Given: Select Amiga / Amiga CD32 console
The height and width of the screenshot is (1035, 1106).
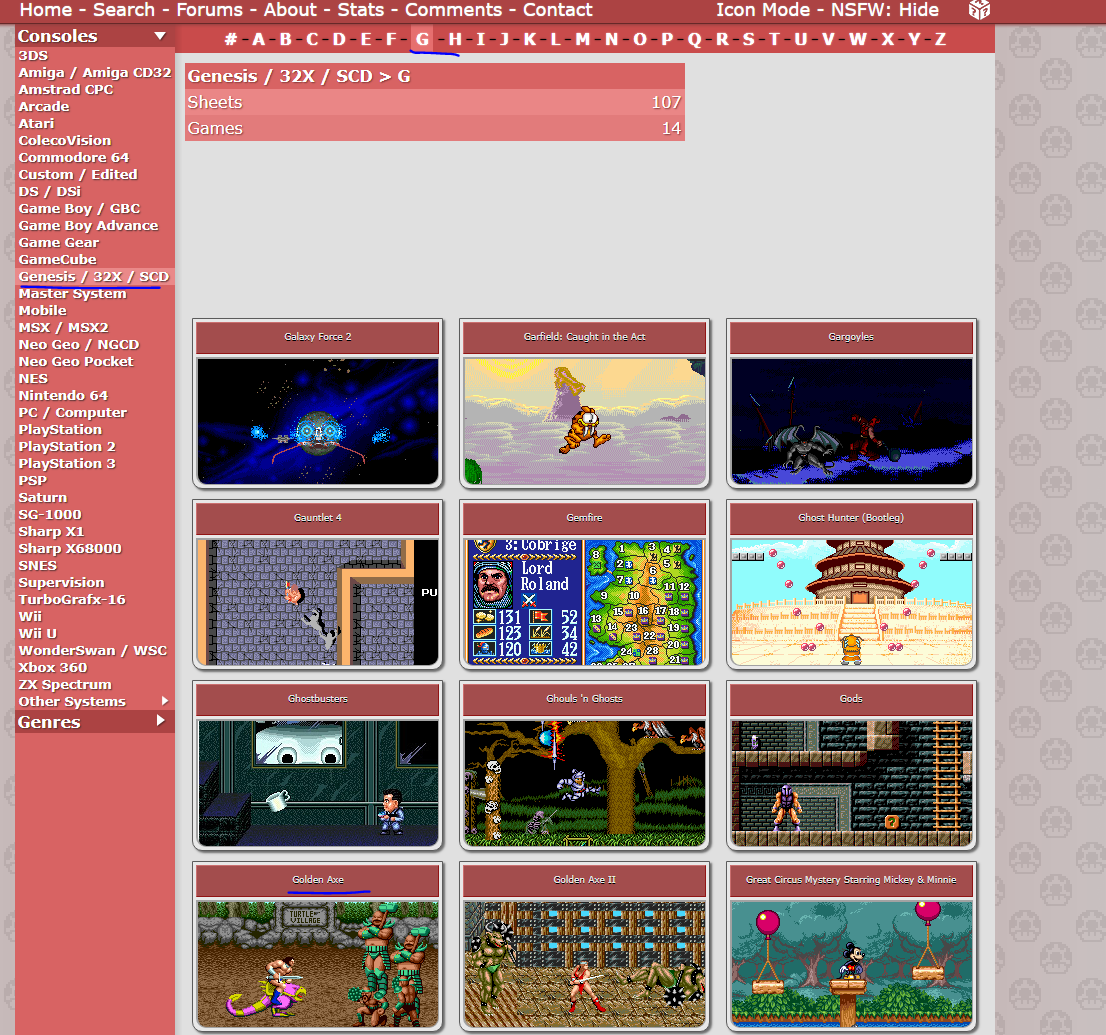Looking at the screenshot, I should (x=95, y=73).
